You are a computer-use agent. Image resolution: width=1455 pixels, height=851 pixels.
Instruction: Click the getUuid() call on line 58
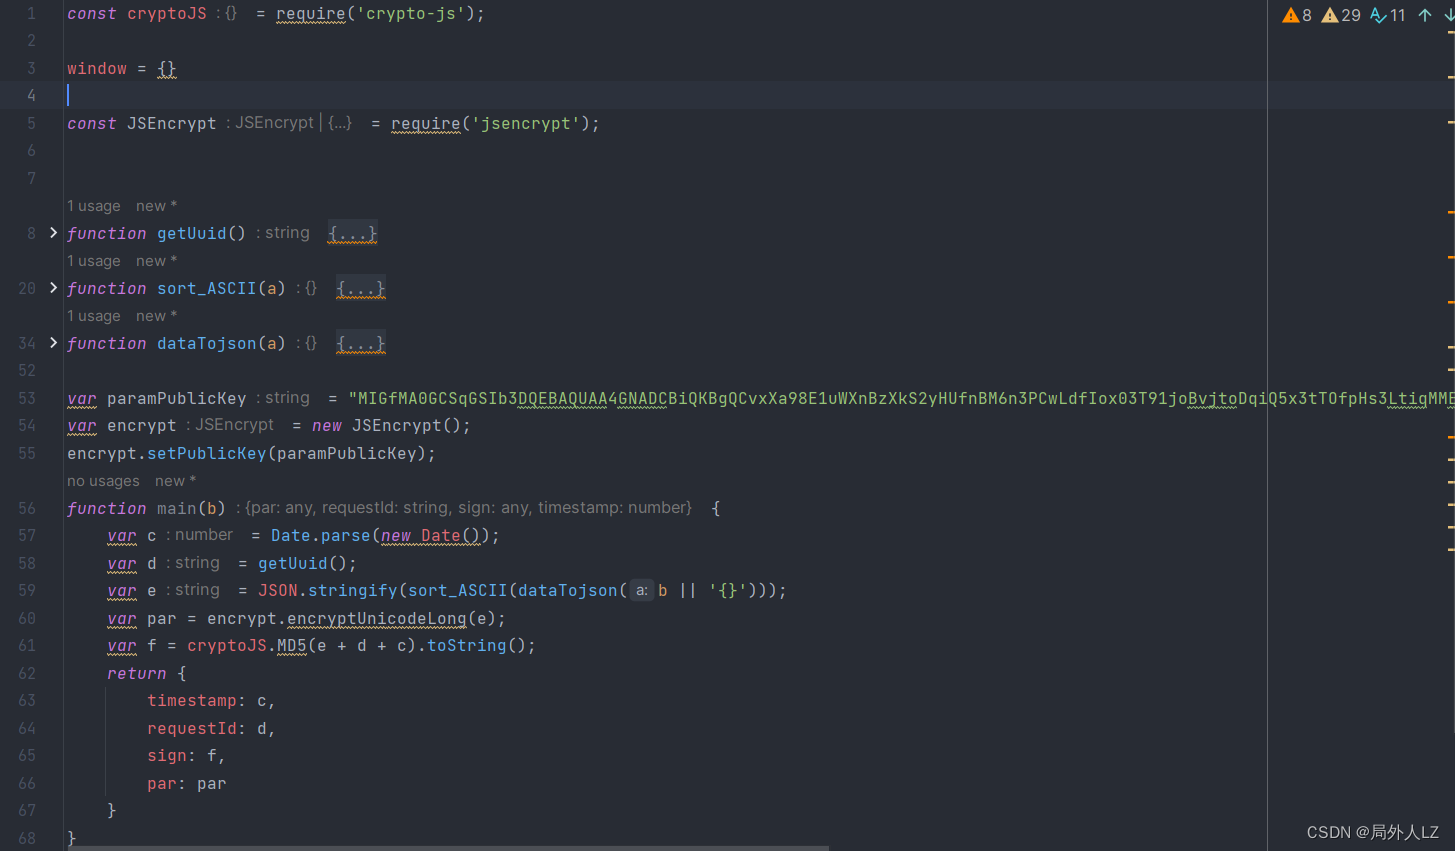click(302, 564)
